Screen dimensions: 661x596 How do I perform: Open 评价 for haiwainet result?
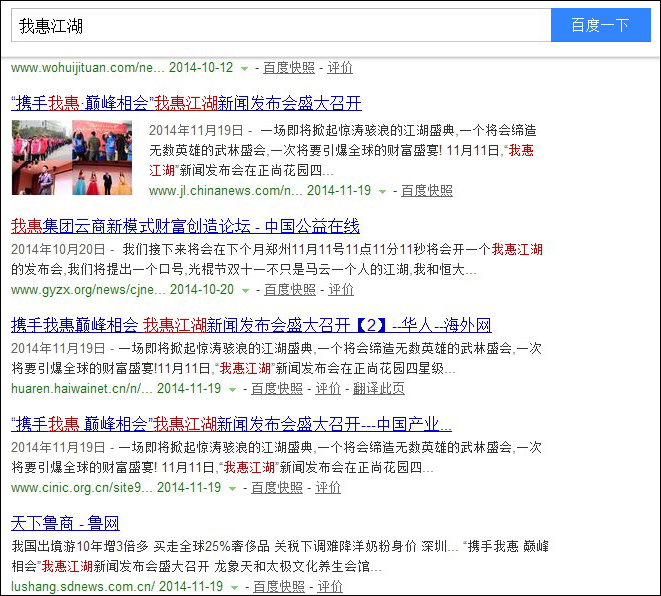tap(328, 389)
